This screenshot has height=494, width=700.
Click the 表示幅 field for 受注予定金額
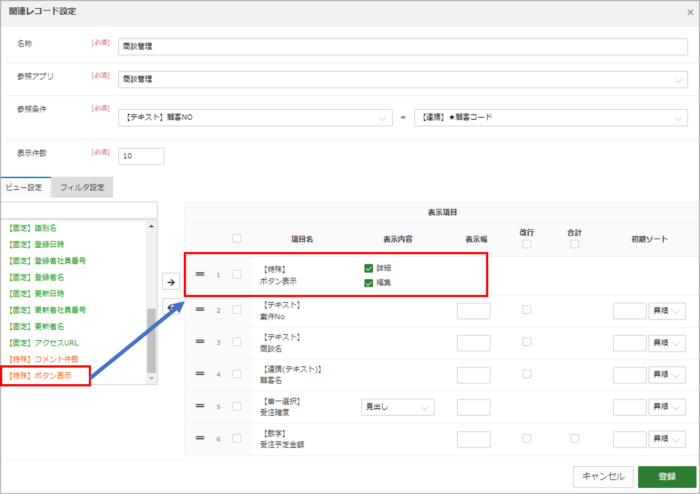pyautogui.click(x=474, y=439)
